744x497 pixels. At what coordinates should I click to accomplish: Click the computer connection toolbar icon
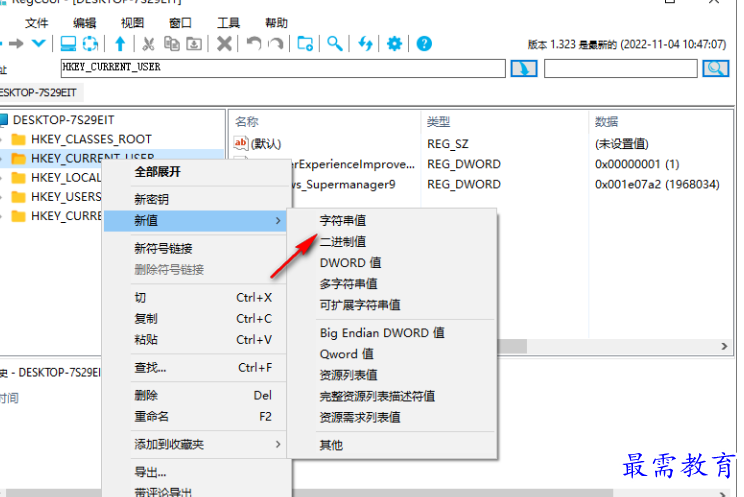(x=68, y=44)
